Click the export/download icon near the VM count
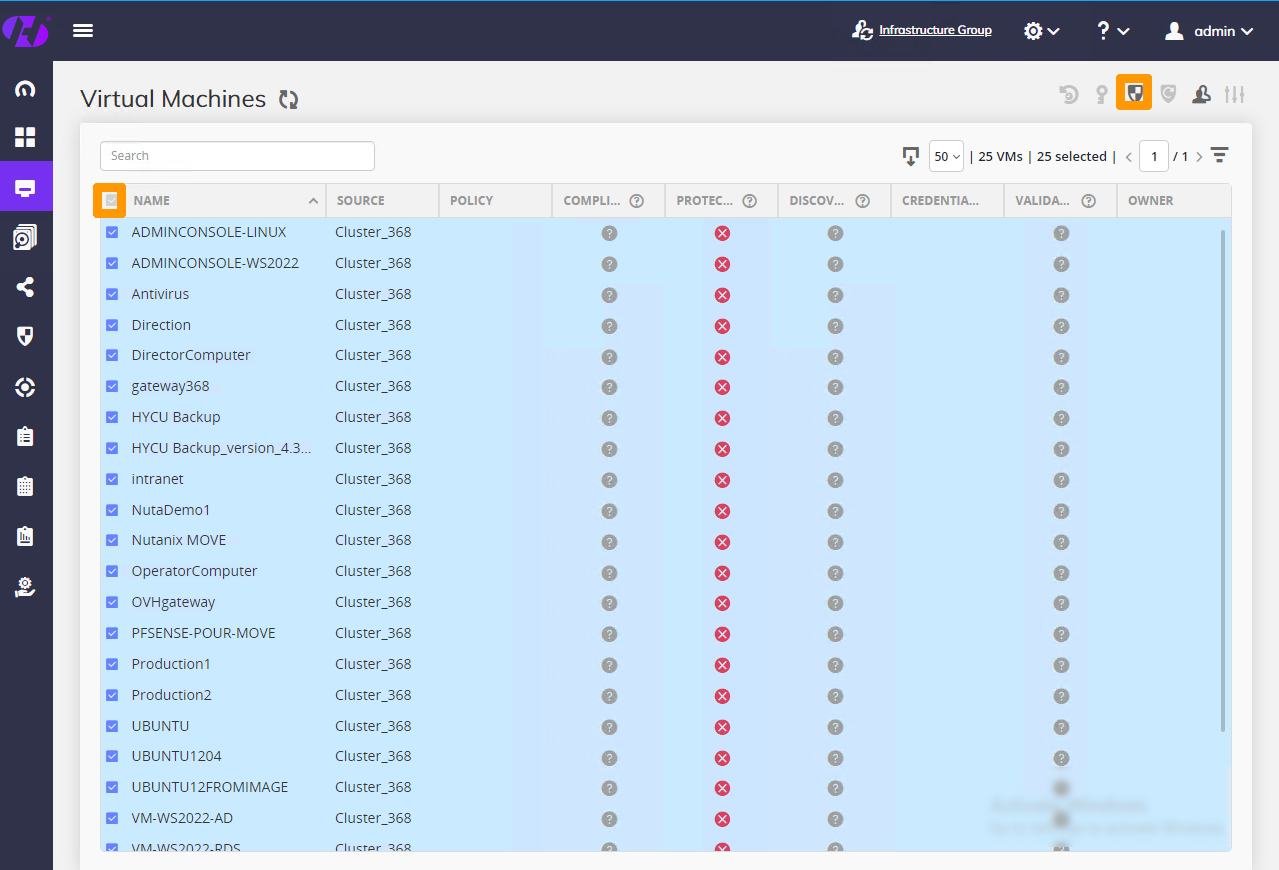Viewport: 1279px width, 870px height. coord(910,156)
